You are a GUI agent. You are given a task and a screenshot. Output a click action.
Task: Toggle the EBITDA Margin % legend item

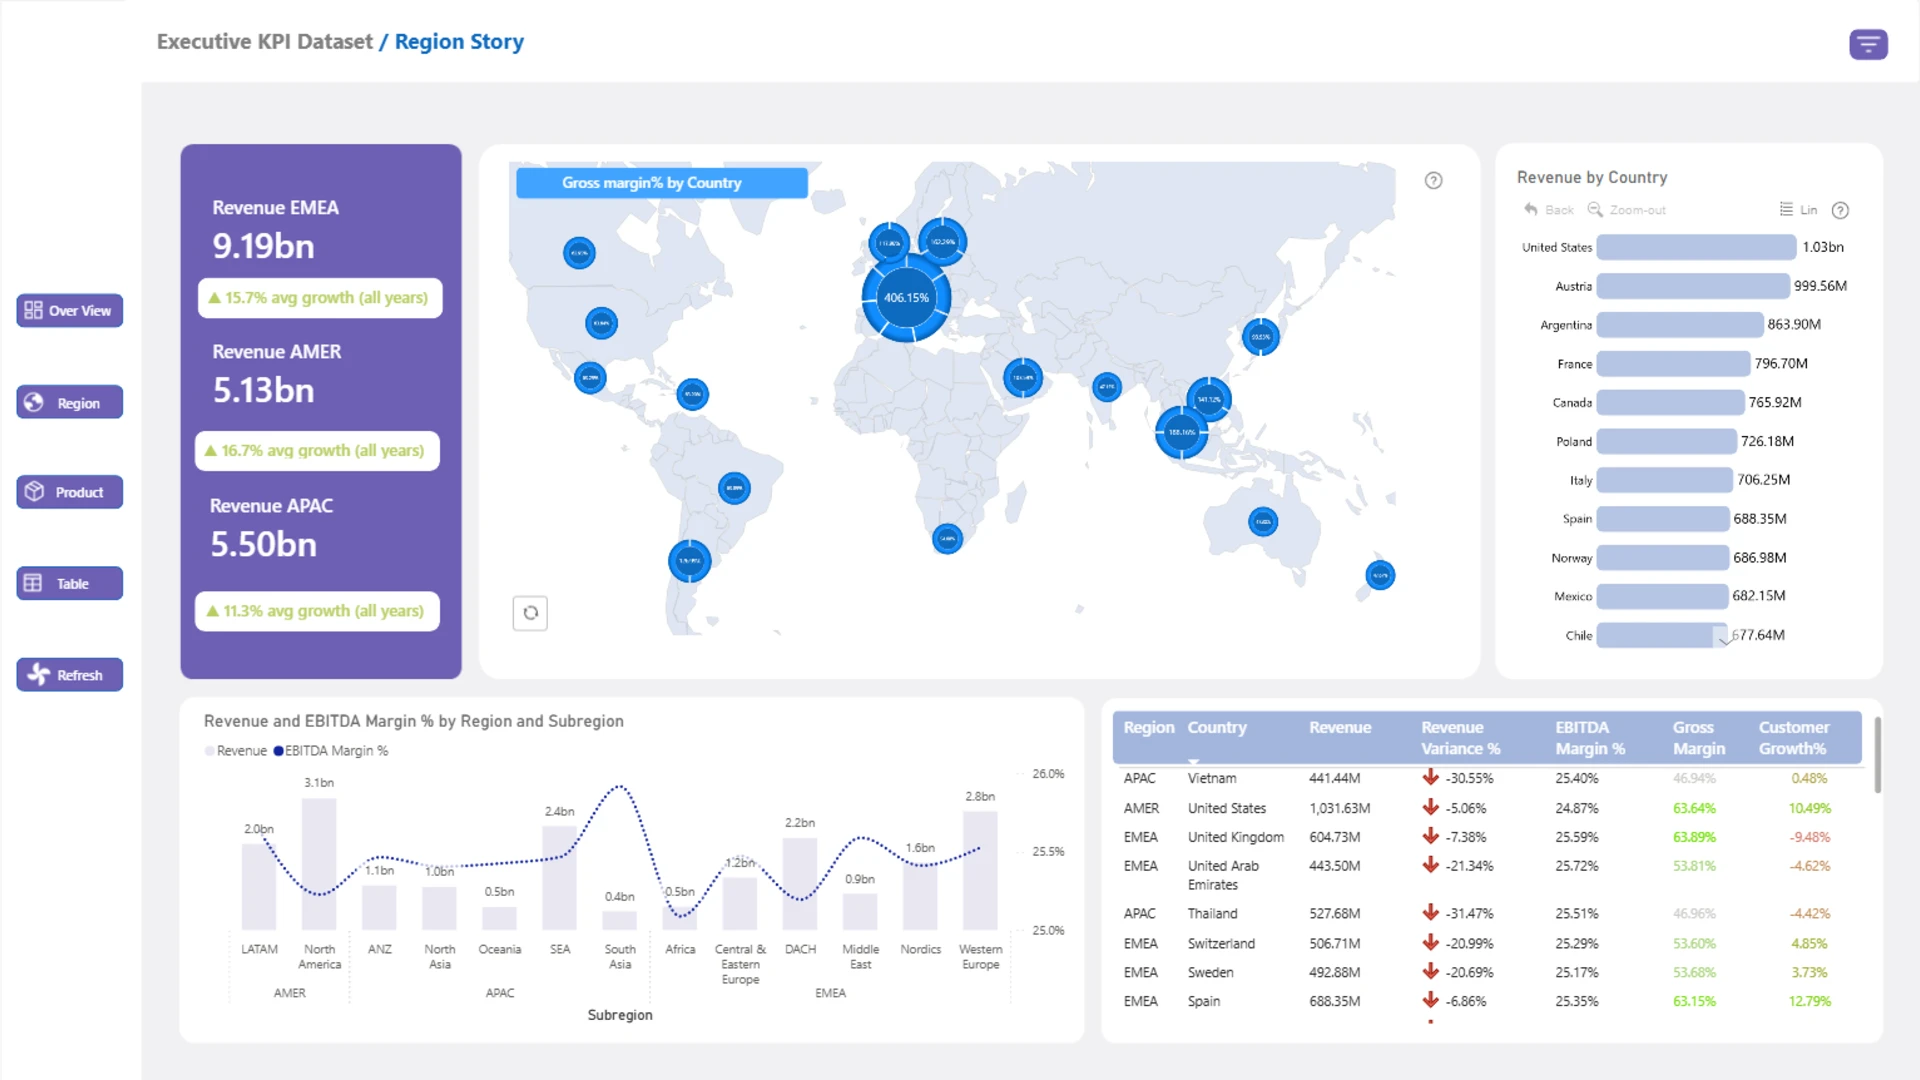coord(330,751)
